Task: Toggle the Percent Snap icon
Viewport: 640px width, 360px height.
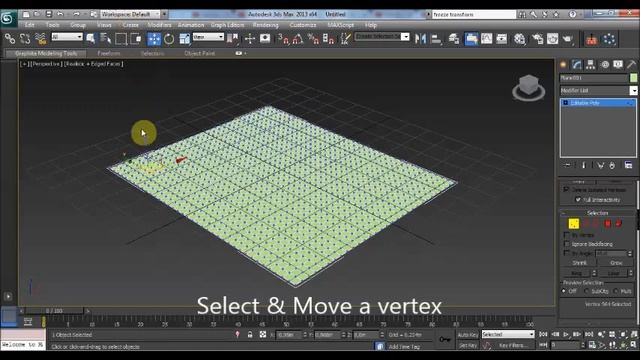Action: (313, 39)
